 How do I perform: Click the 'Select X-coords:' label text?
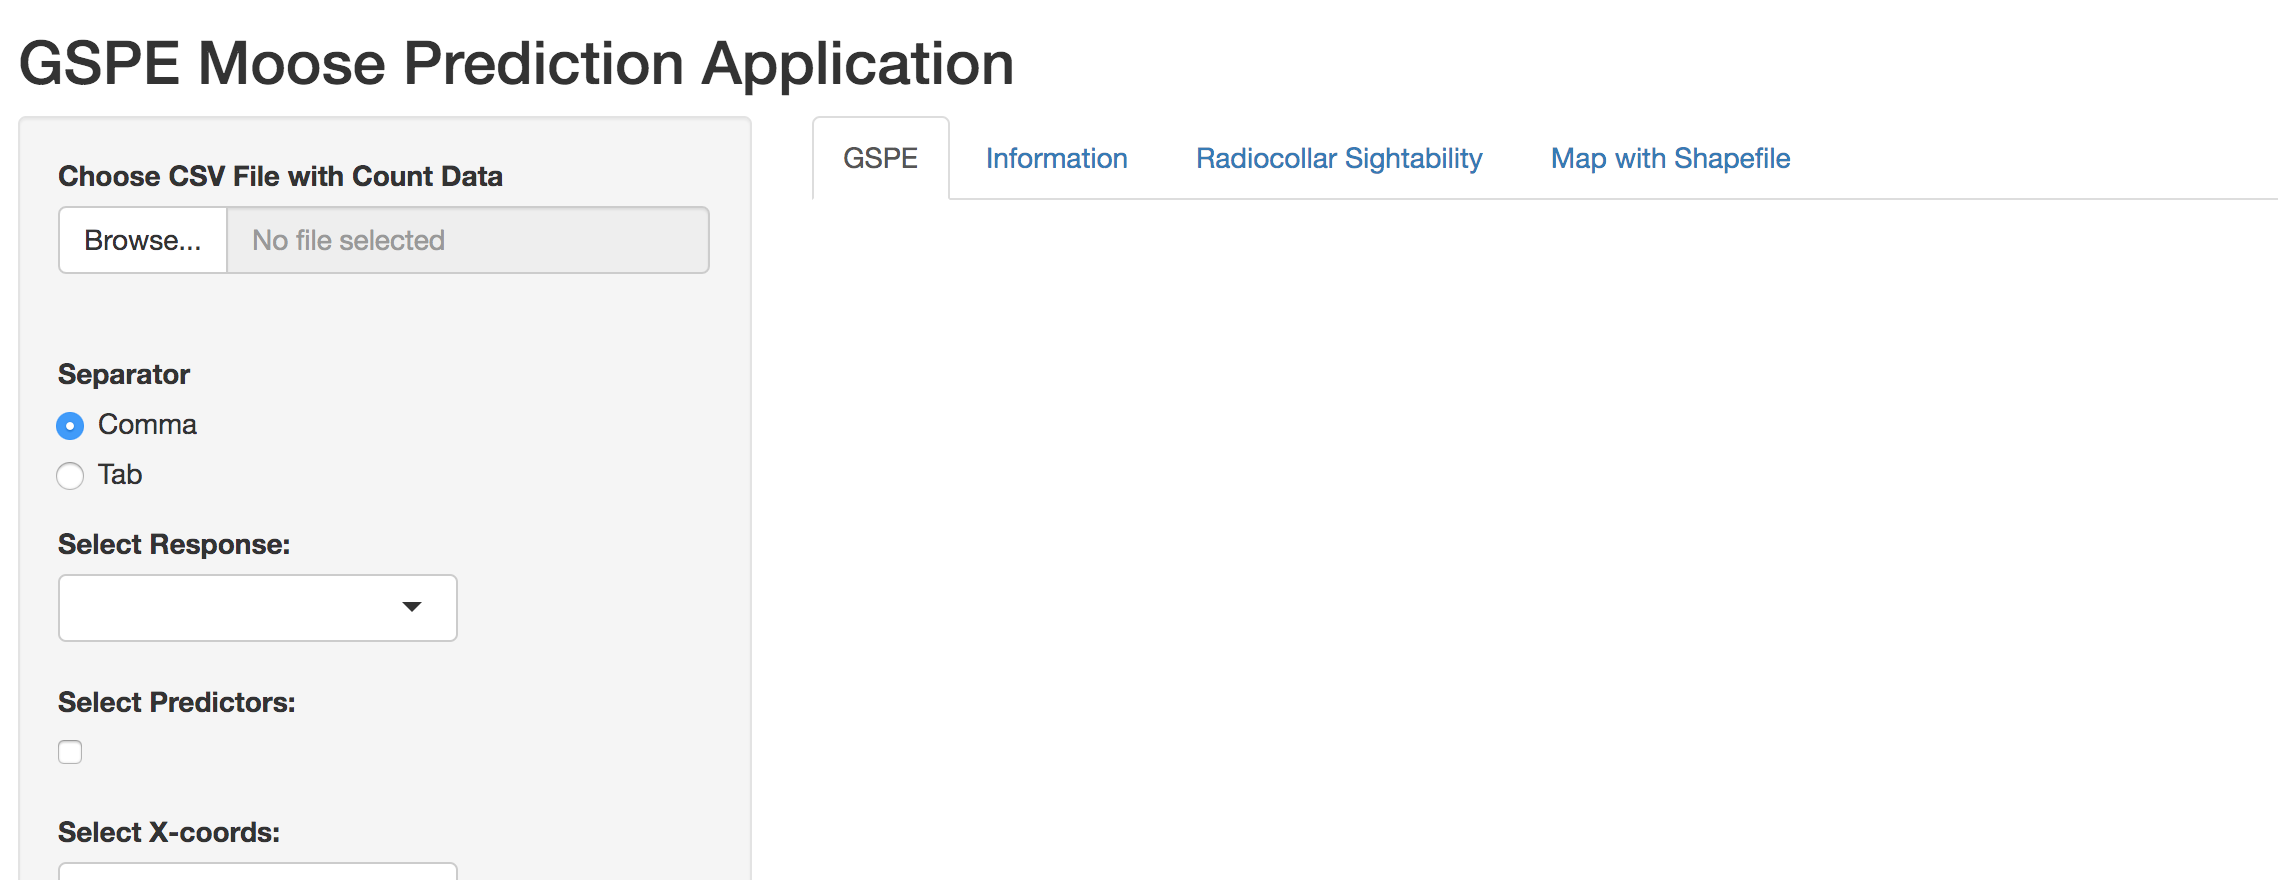pyautogui.click(x=169, y=832)
